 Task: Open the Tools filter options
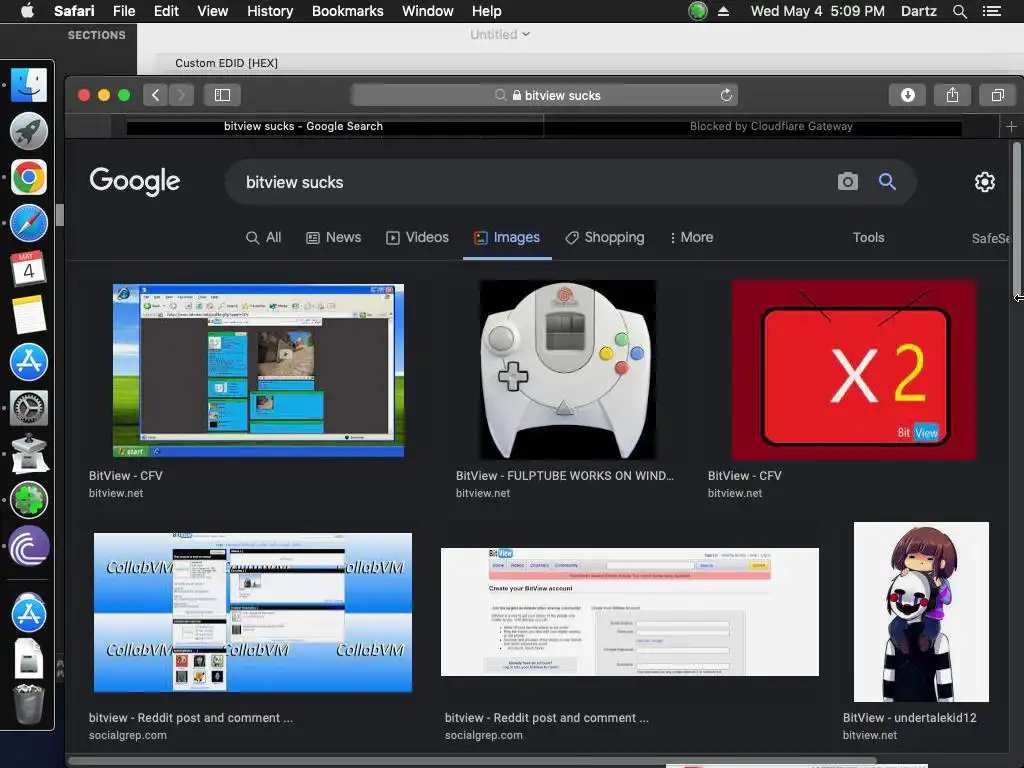[869, 238]
